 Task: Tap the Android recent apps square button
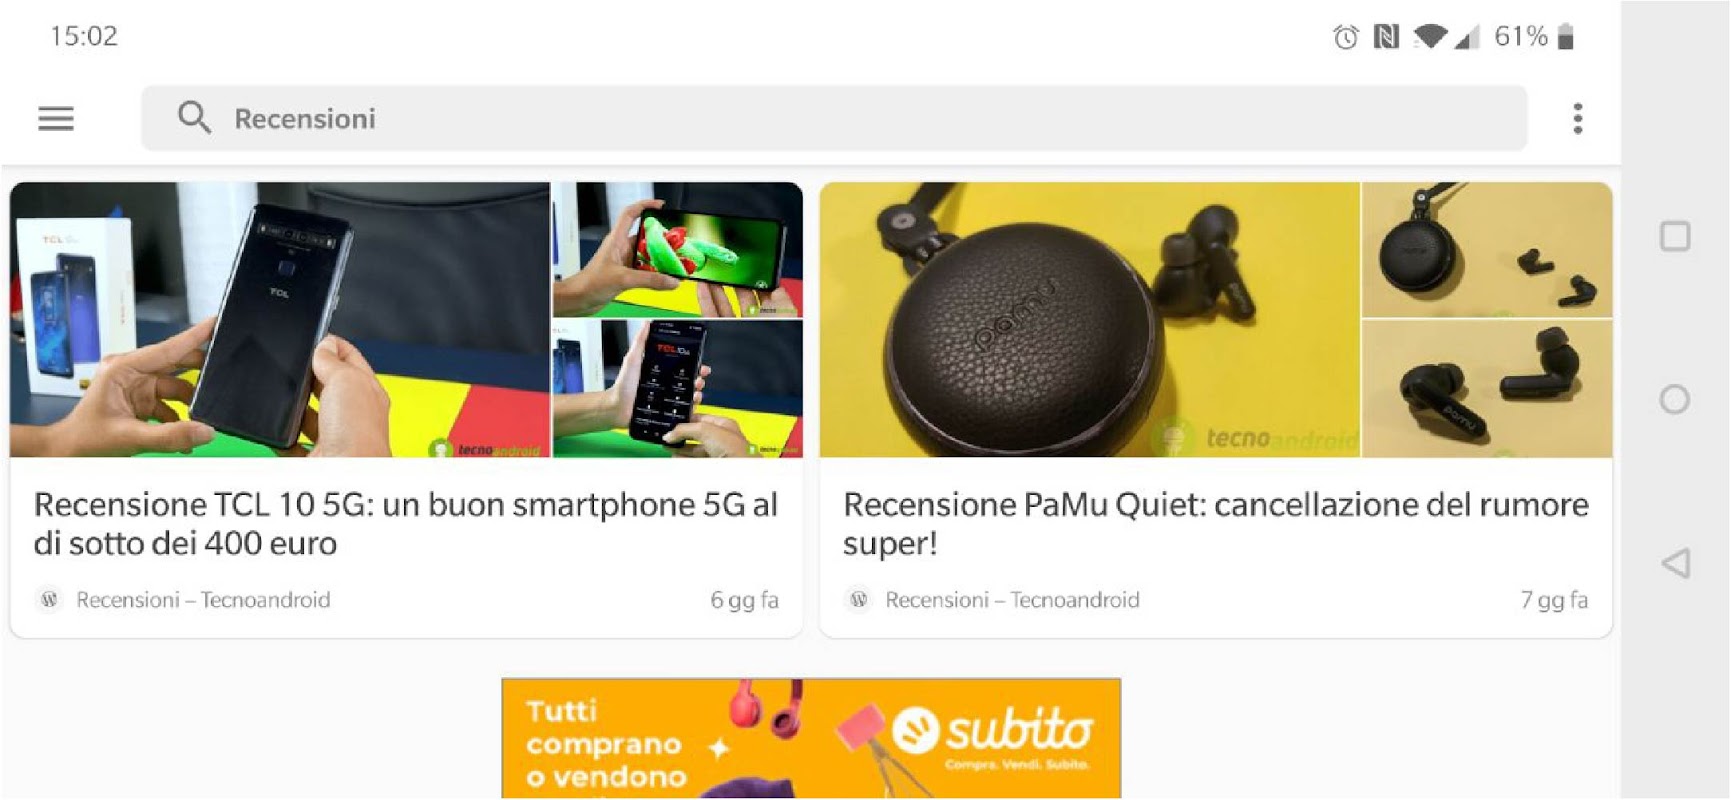pyautogui.click(x=1674, y=237)
